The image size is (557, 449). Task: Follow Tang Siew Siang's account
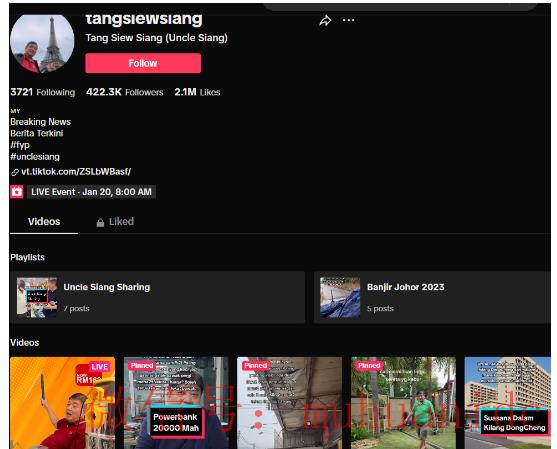pyautogui.click(x=143, y=63)
